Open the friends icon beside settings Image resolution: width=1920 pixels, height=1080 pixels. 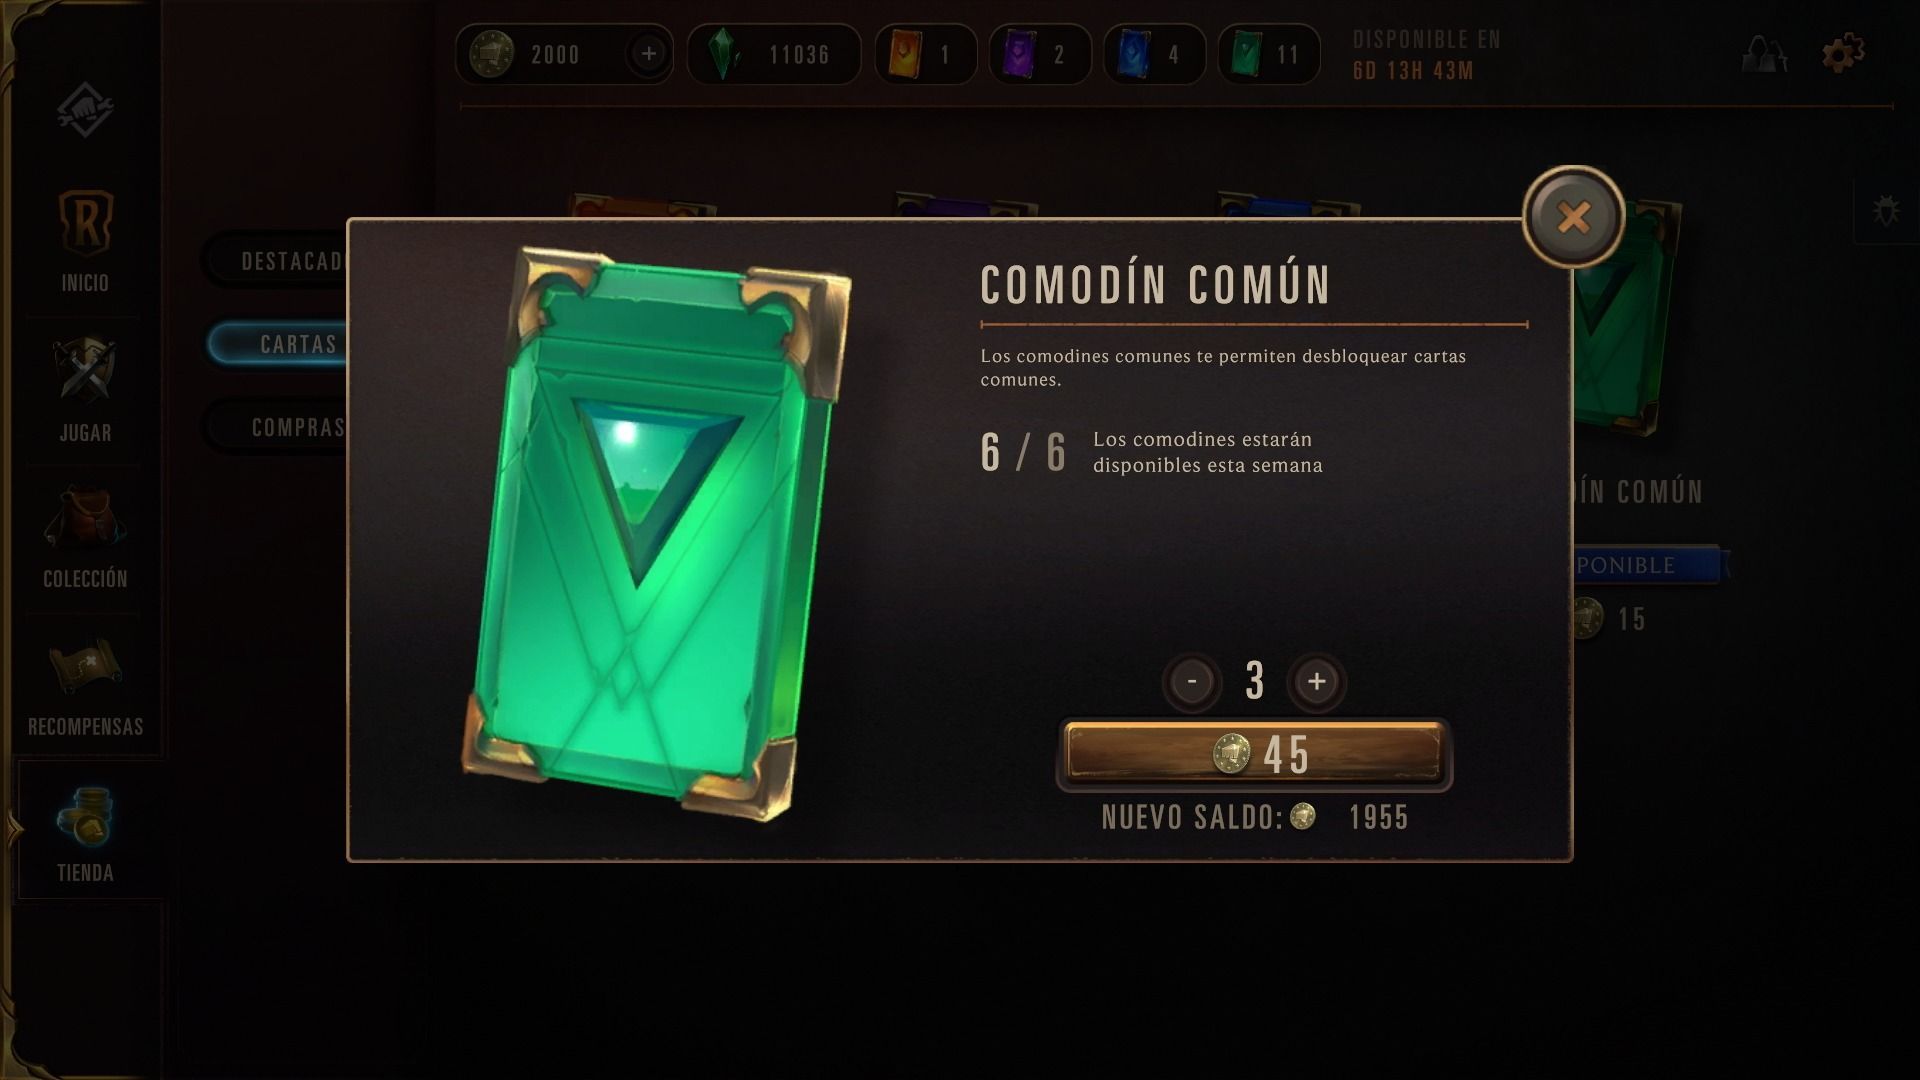[x=1764, y=54]
